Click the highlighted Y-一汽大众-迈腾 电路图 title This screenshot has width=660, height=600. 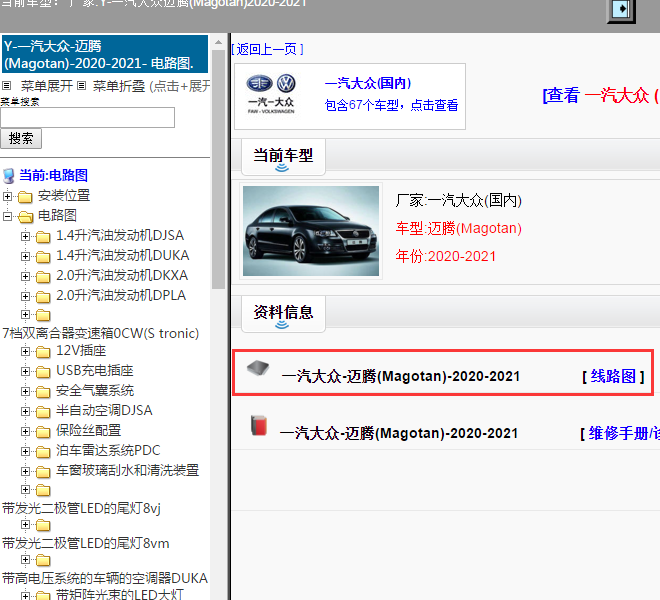(105, 54)
